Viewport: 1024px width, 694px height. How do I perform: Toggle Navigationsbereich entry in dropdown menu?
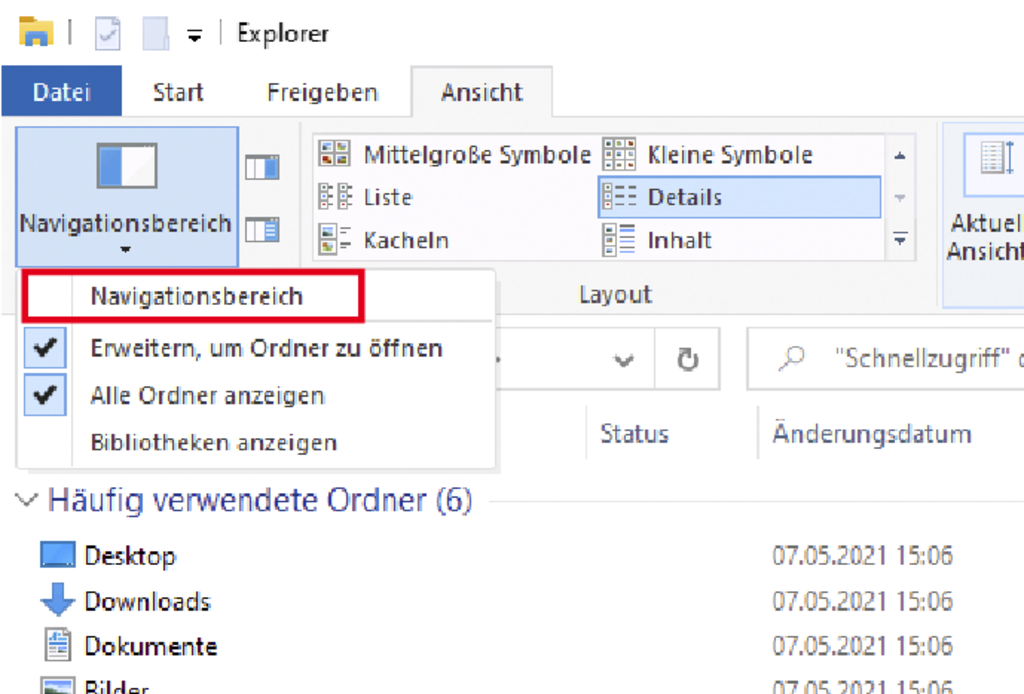coord(196,296)
